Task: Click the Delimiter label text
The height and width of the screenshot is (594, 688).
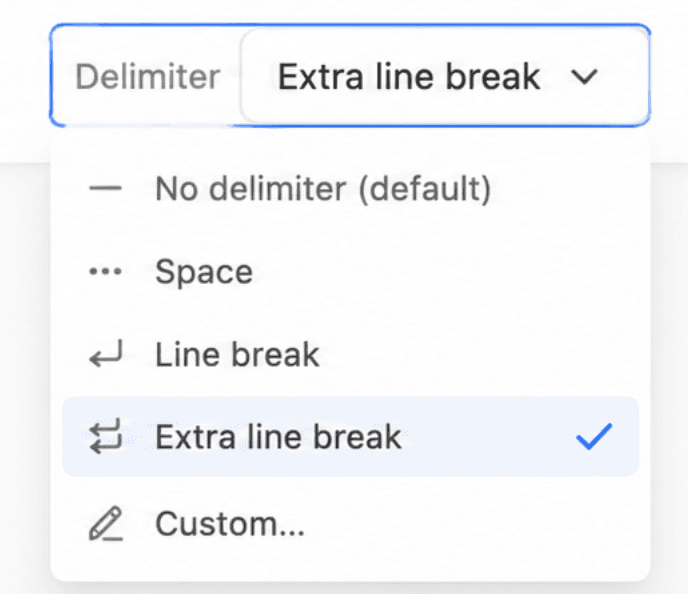Action: pyautogui.click(x=148, y=77)
